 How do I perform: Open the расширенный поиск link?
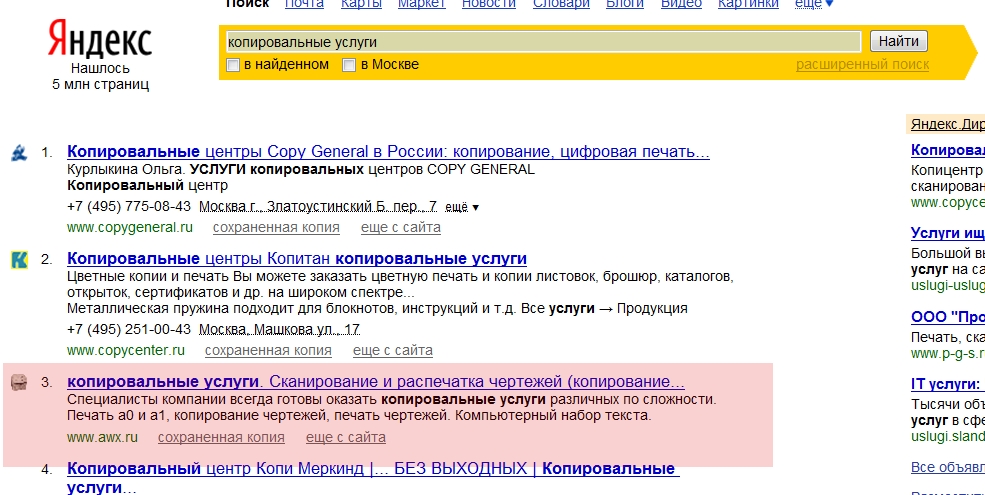(x=862, y=64)
